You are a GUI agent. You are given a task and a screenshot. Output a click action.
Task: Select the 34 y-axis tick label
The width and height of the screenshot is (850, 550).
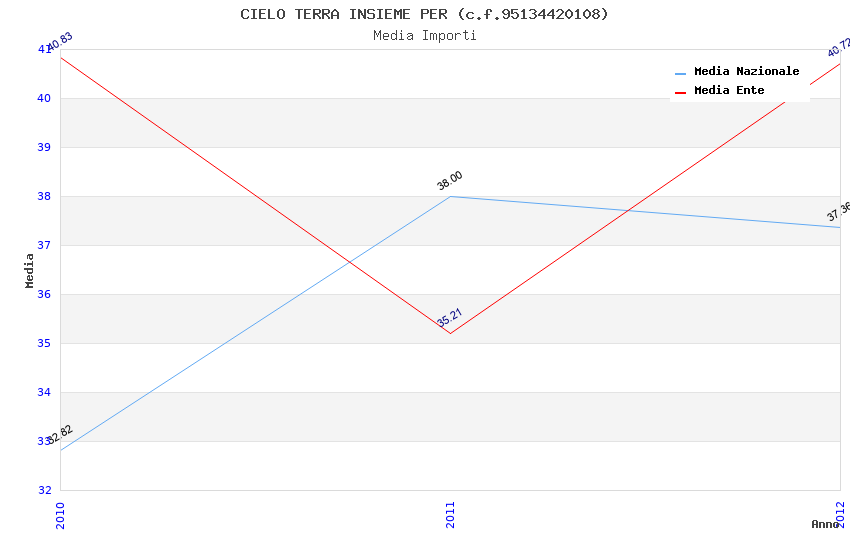click(45, 393)
